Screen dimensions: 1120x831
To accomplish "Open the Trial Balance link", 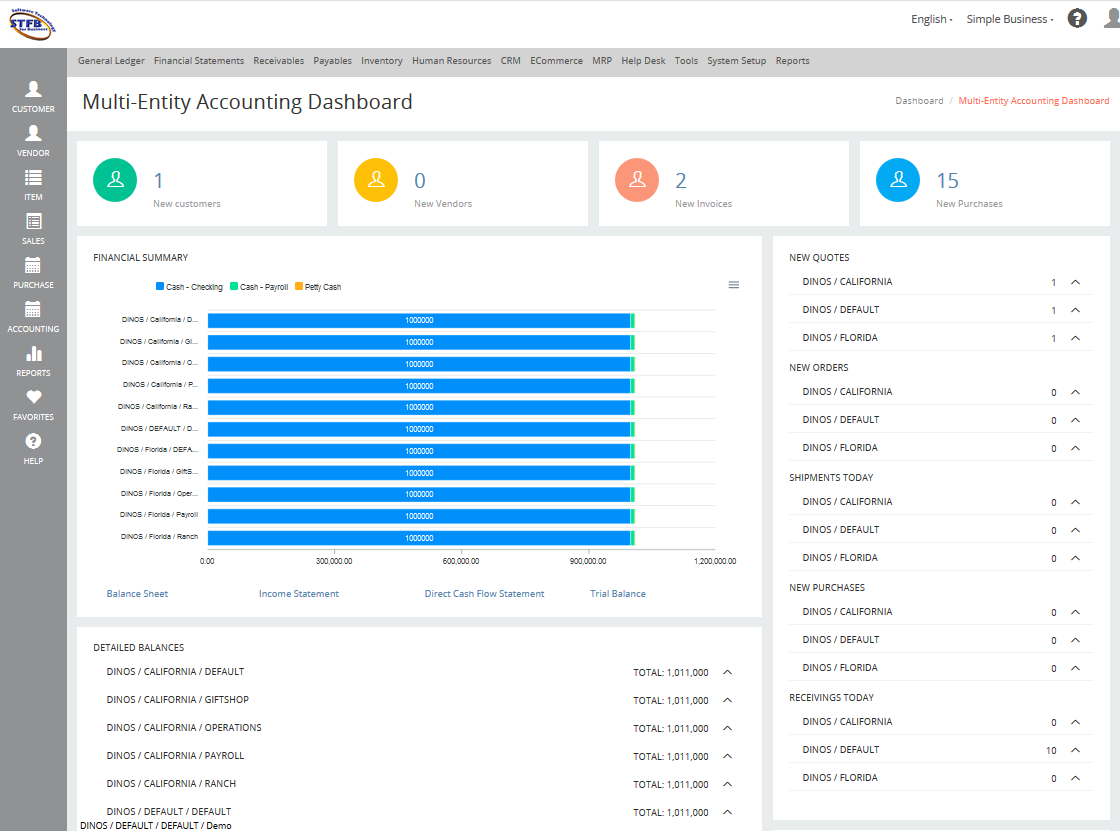I will (618, 594).
